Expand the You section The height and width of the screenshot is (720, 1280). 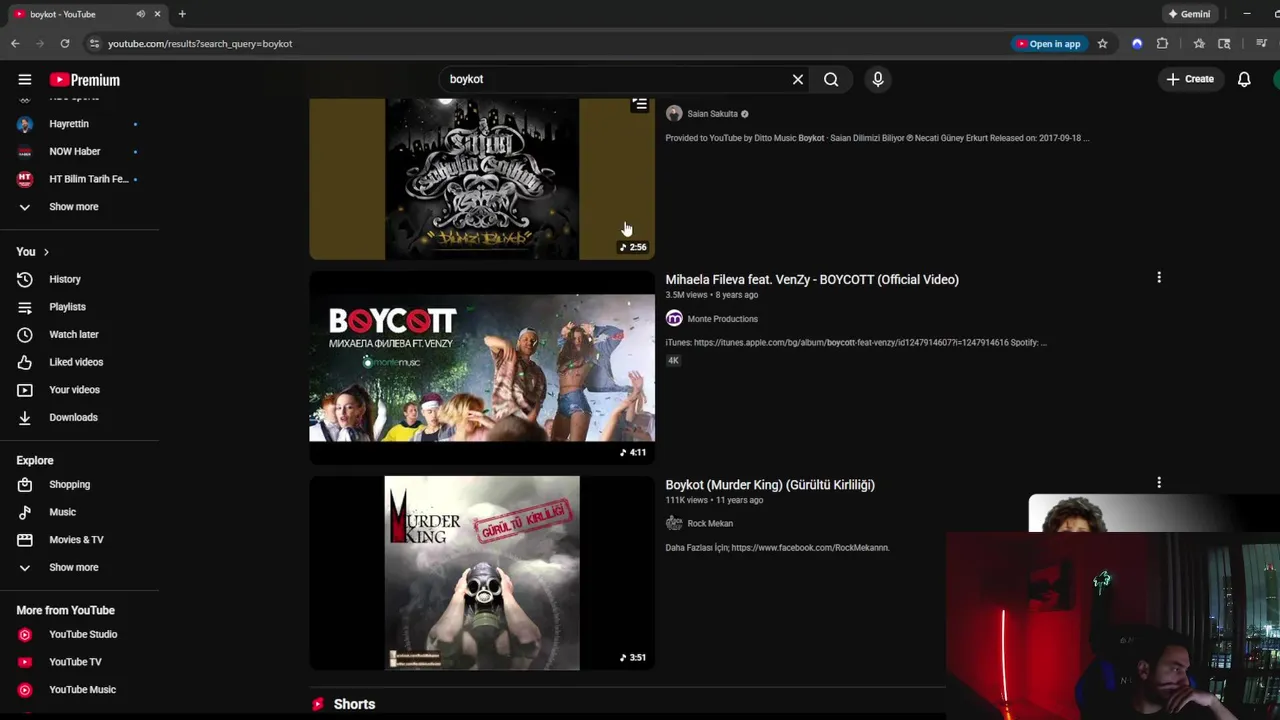(33, 252)
